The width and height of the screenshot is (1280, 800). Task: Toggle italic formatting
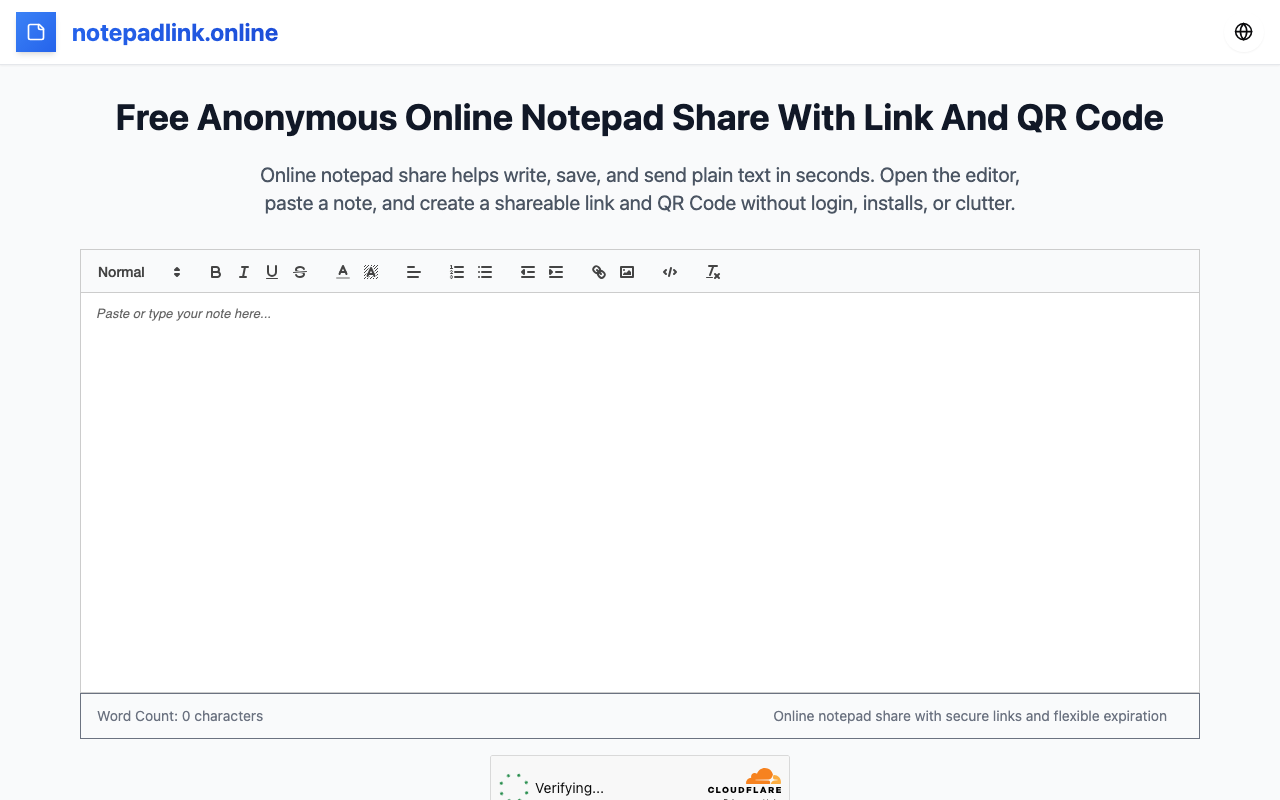pyautogui.click(x=243, y=272)
